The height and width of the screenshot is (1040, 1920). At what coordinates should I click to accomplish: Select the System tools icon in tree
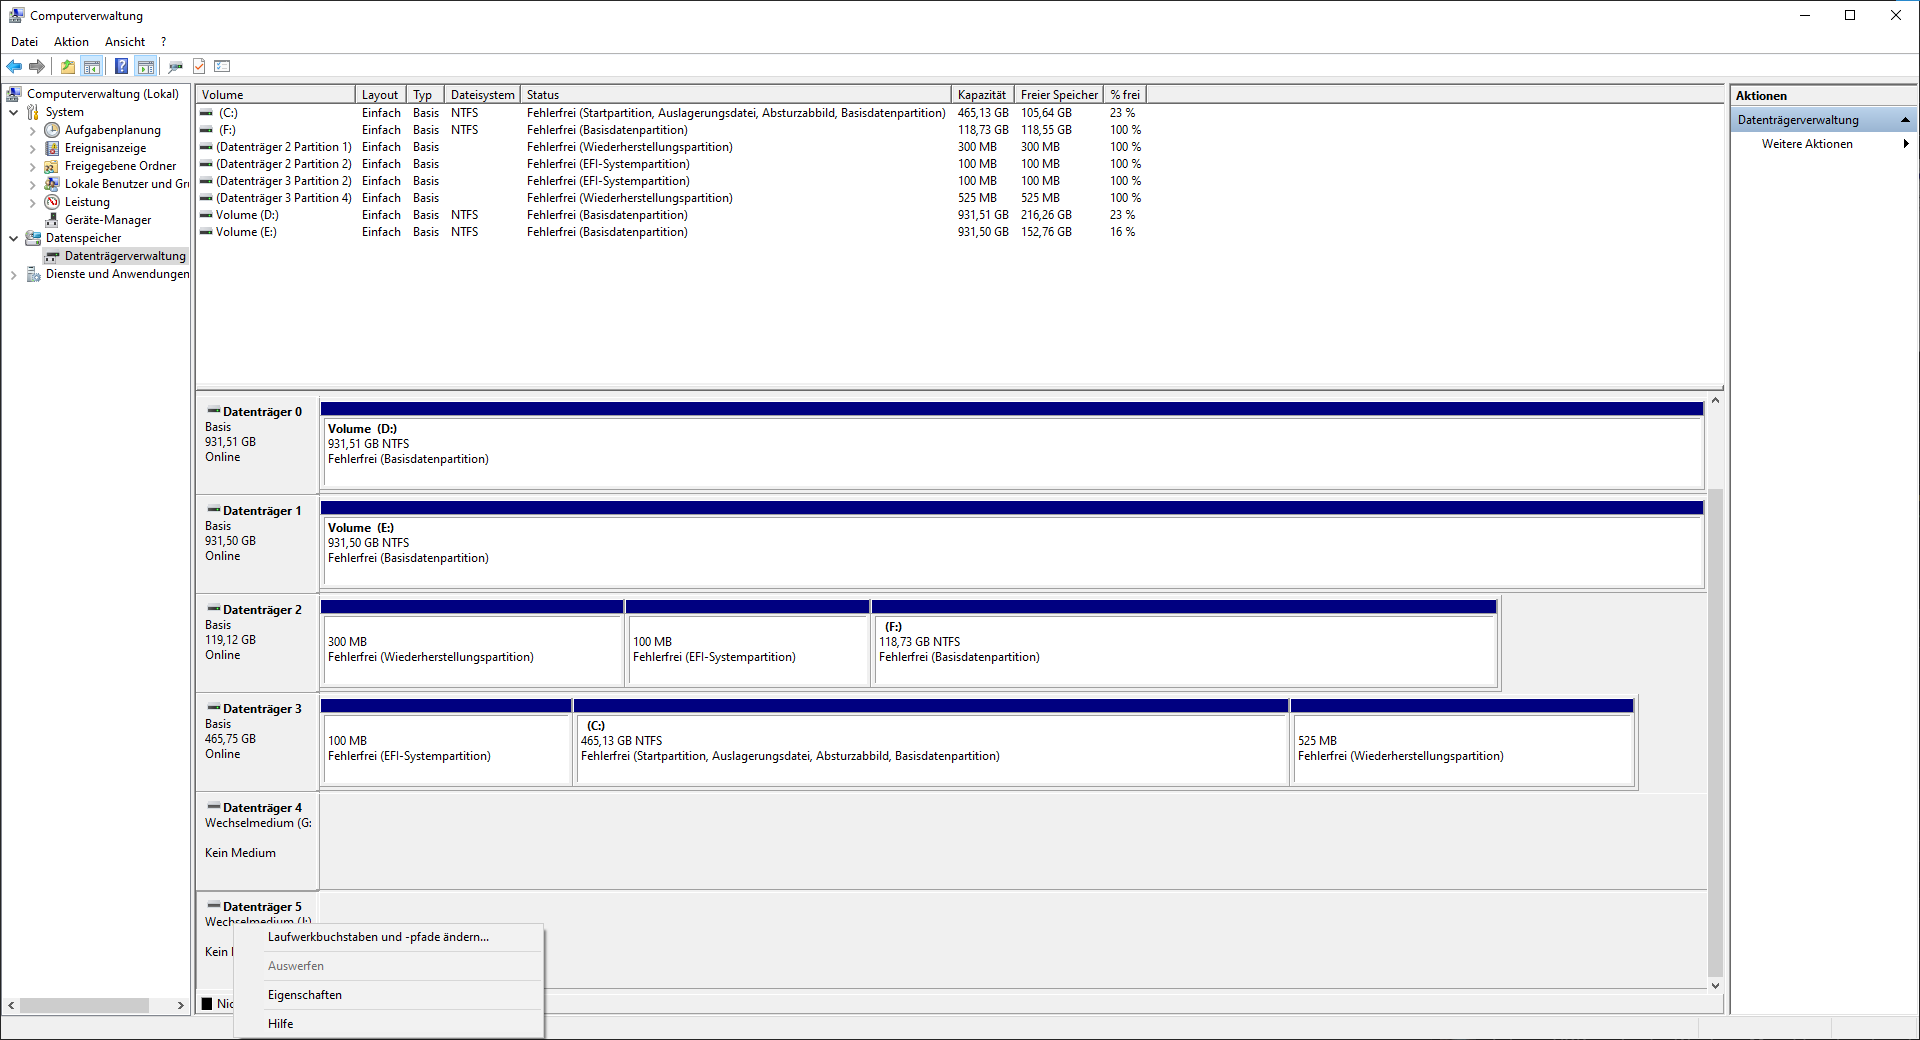33,112
